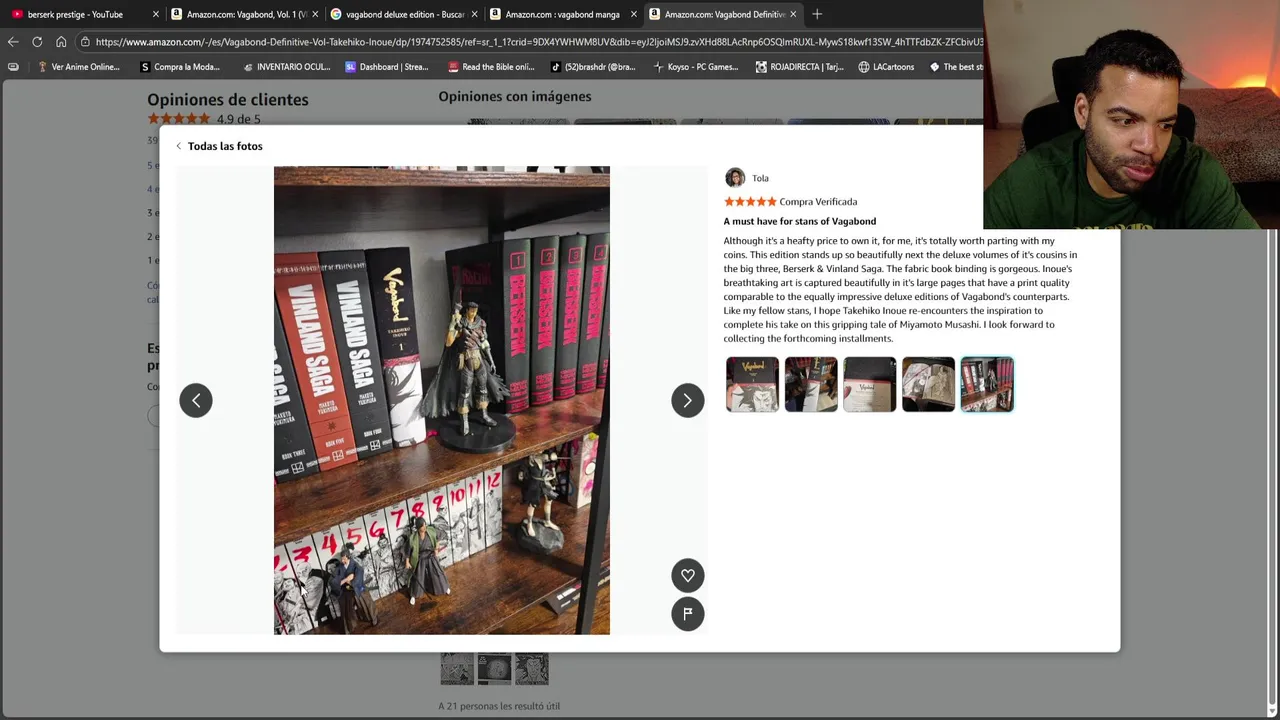Open the LACartoons bookmark

point(886,67)
